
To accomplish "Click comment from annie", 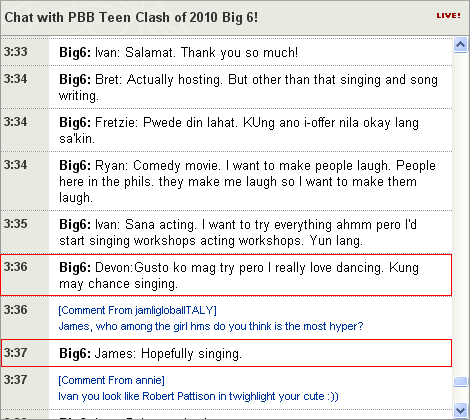I will pyautogui.click(x=111, y=380).
